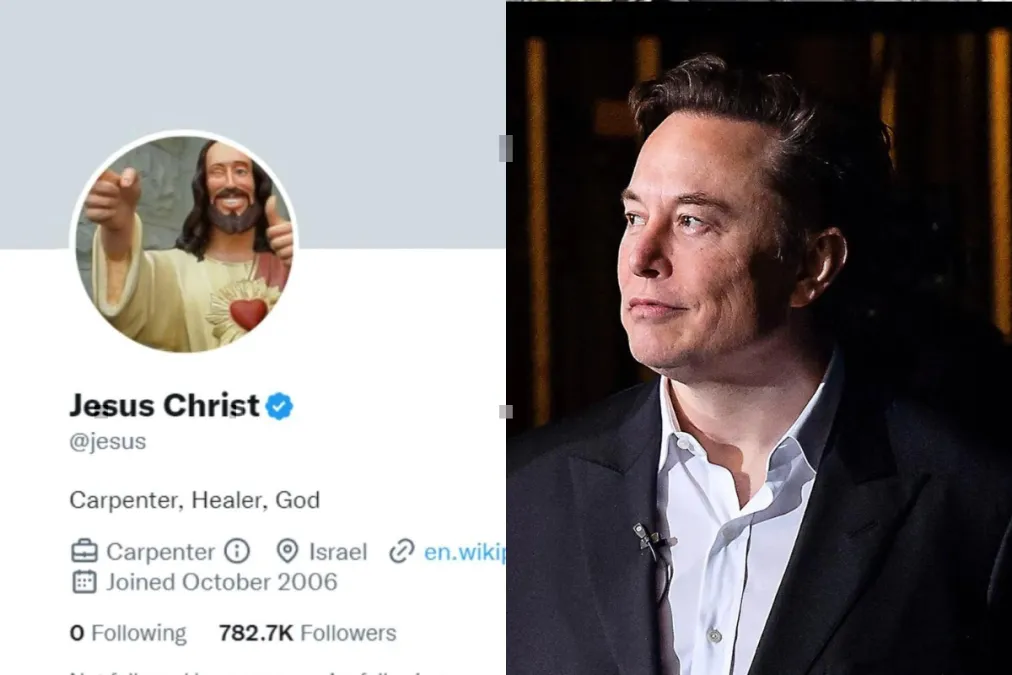This screenshot has height=675, width=1012.
Task: View the 0 Following list
Action: (x=128, y=632)
